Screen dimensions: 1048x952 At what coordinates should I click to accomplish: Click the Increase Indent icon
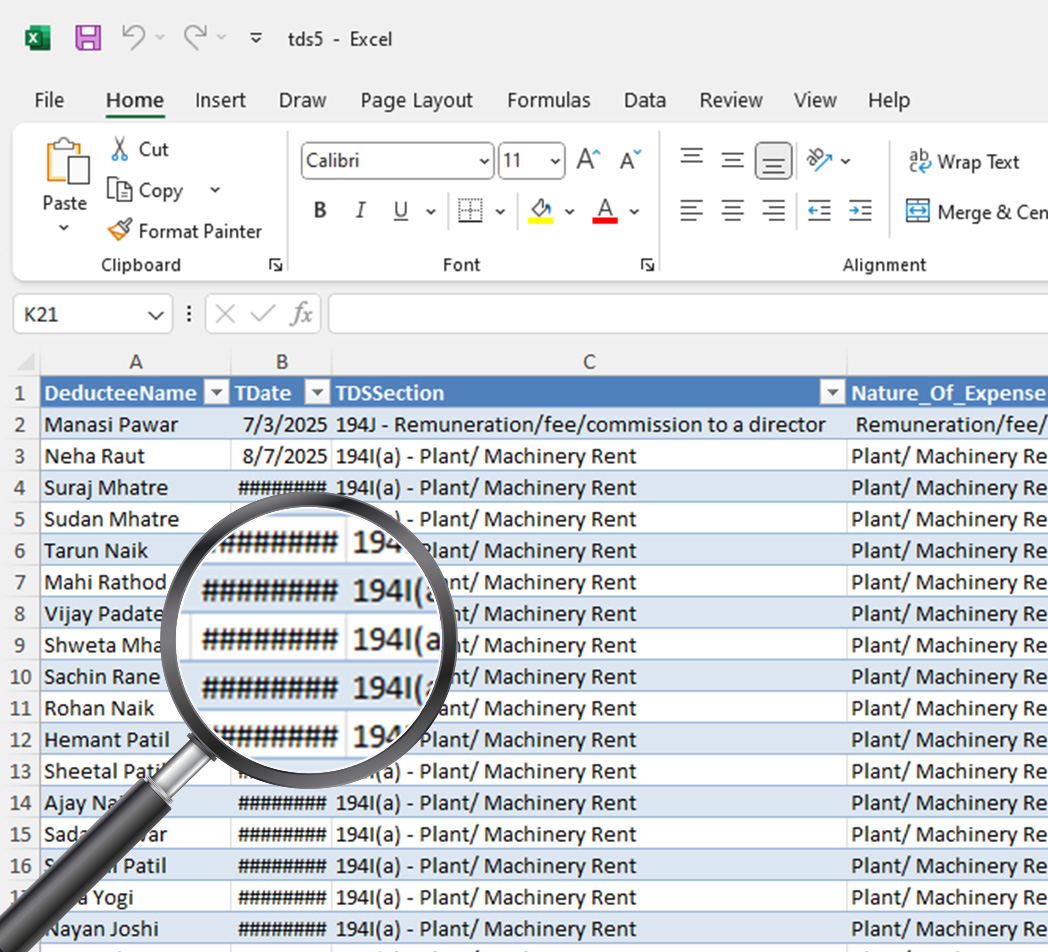click(x=859, y=211)
